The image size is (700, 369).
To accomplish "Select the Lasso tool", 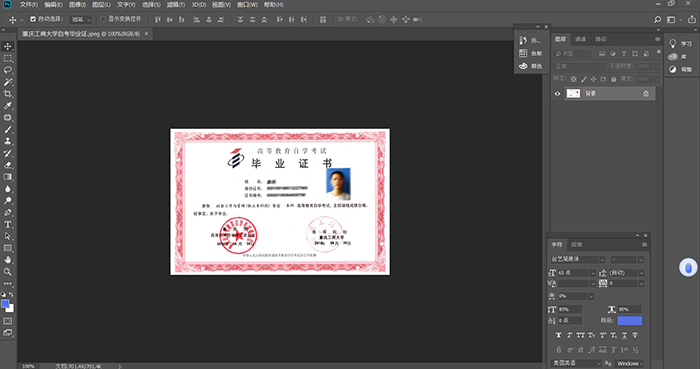I will pos(8,70).
